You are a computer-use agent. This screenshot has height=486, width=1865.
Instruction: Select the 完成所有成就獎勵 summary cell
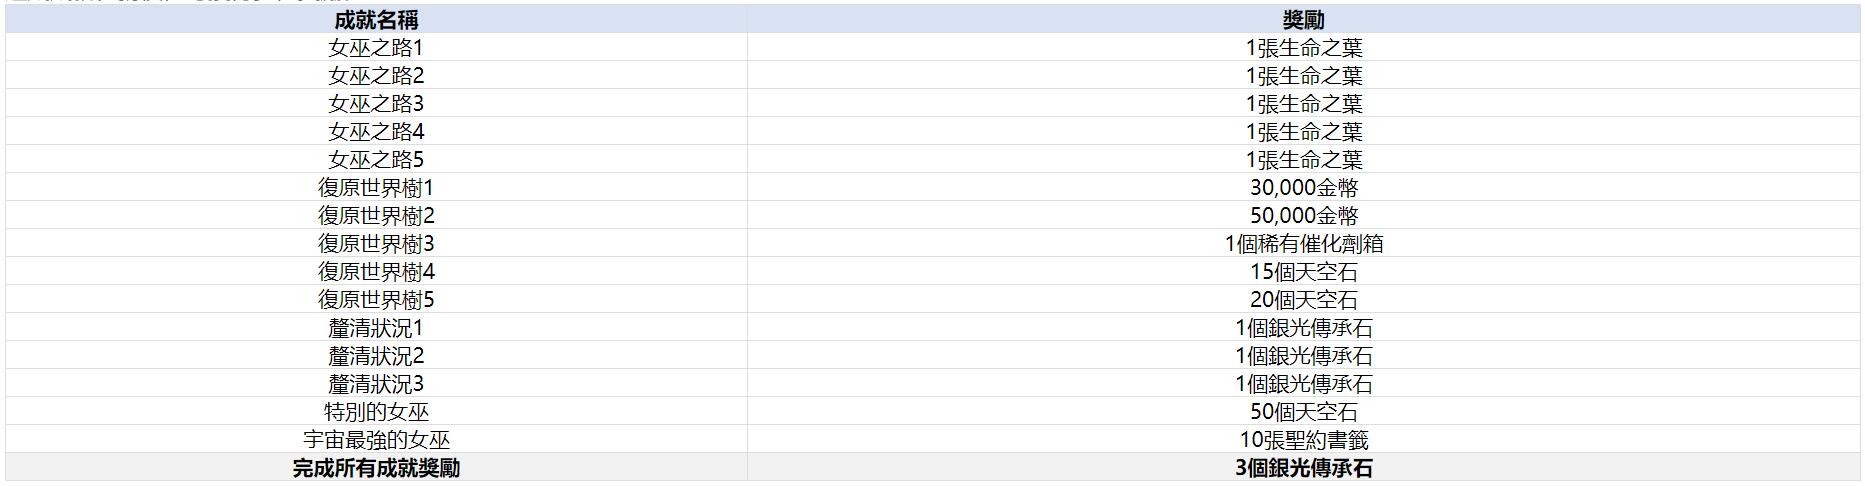click(x=376, y=468)
